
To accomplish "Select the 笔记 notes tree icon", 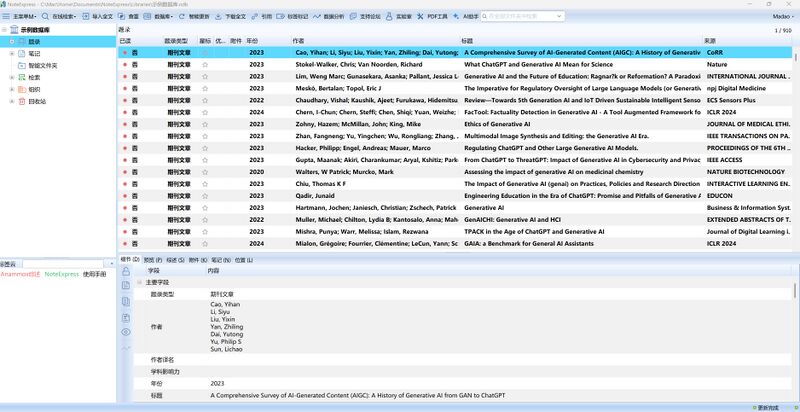I will click(x=22, y=54).
